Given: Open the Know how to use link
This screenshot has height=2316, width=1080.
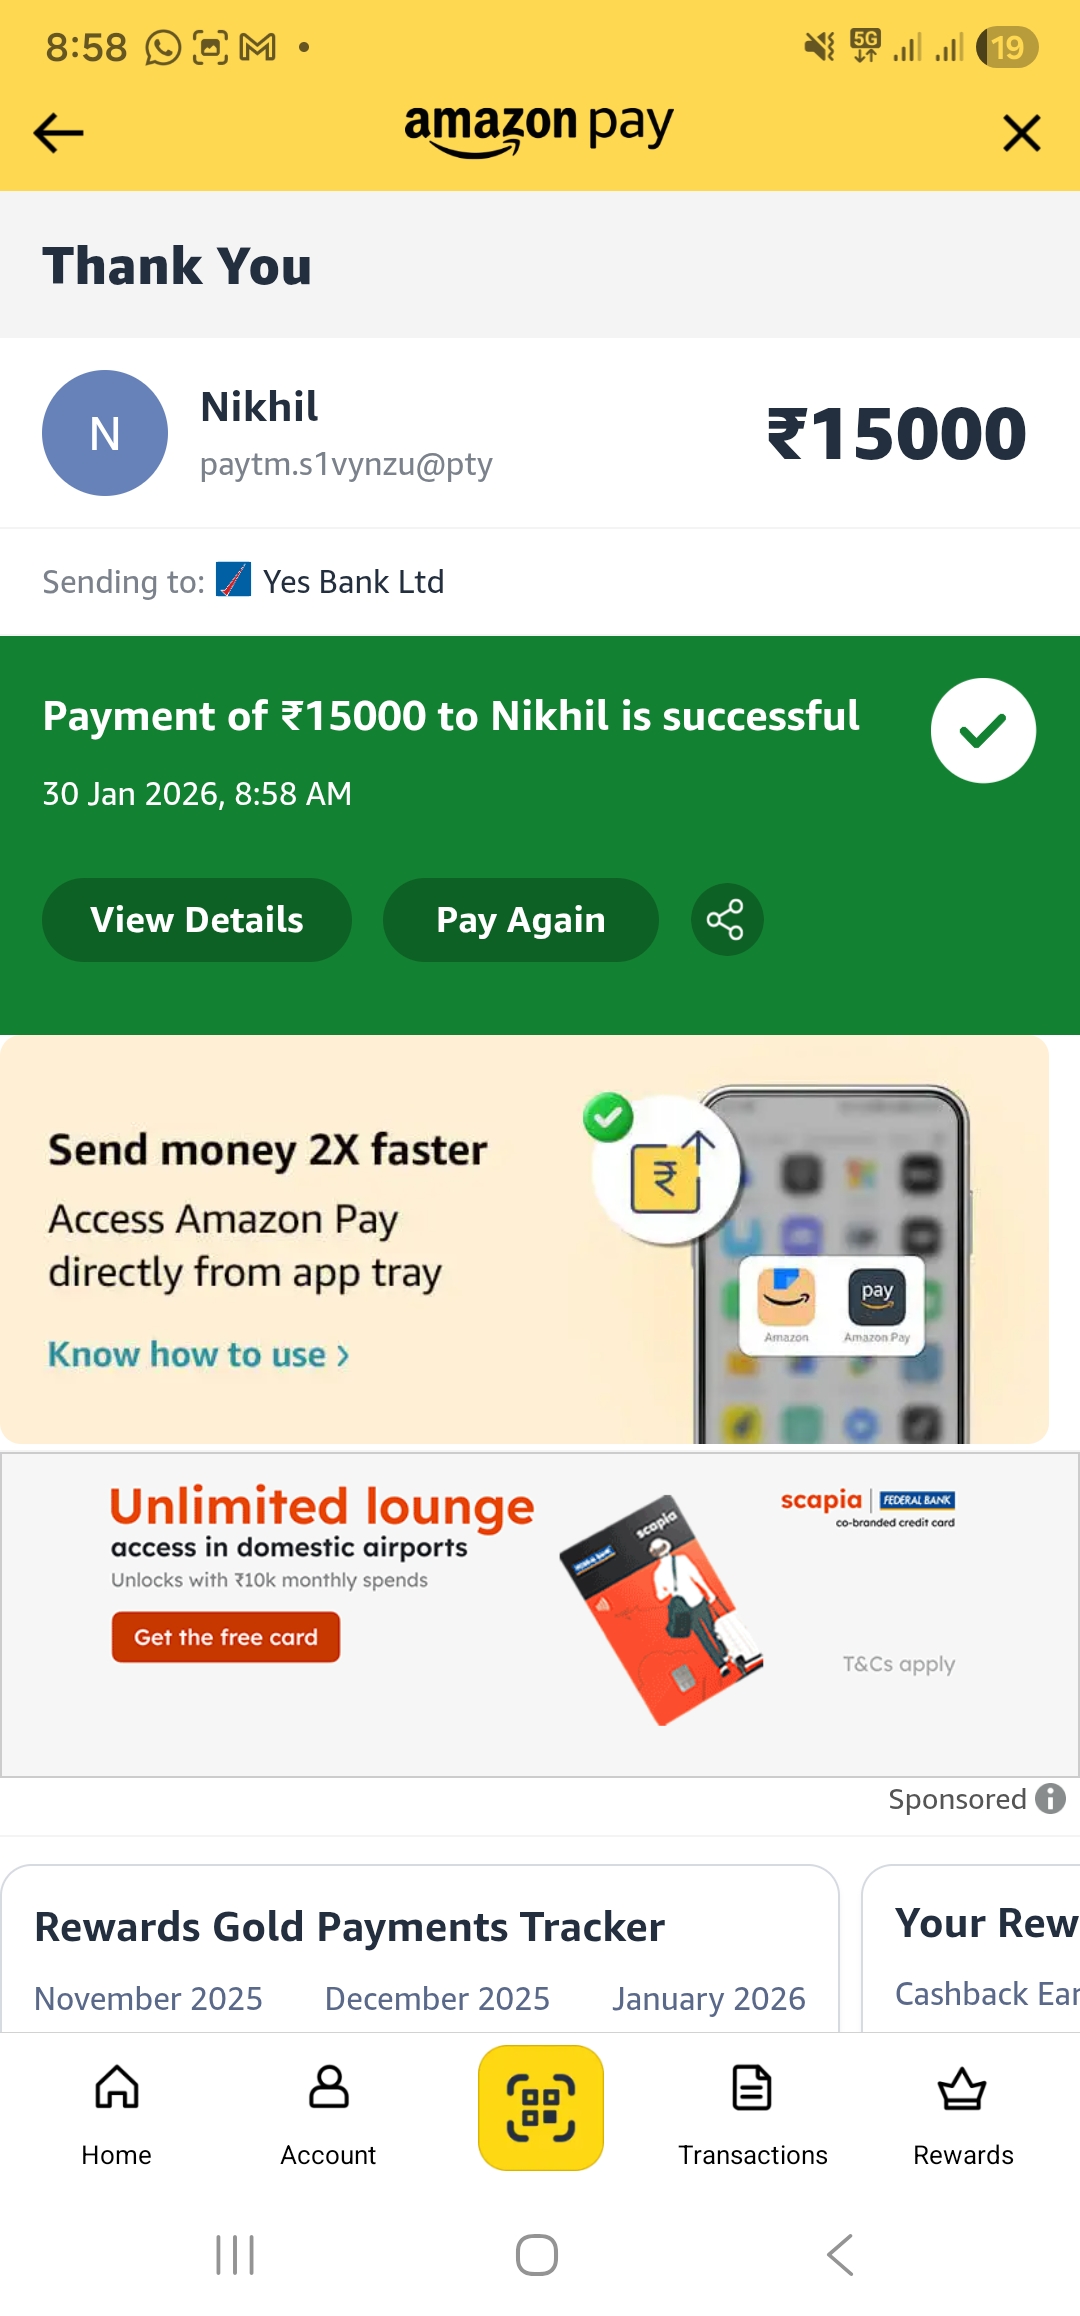Looking at the screenshot, I should point(199,1354).
